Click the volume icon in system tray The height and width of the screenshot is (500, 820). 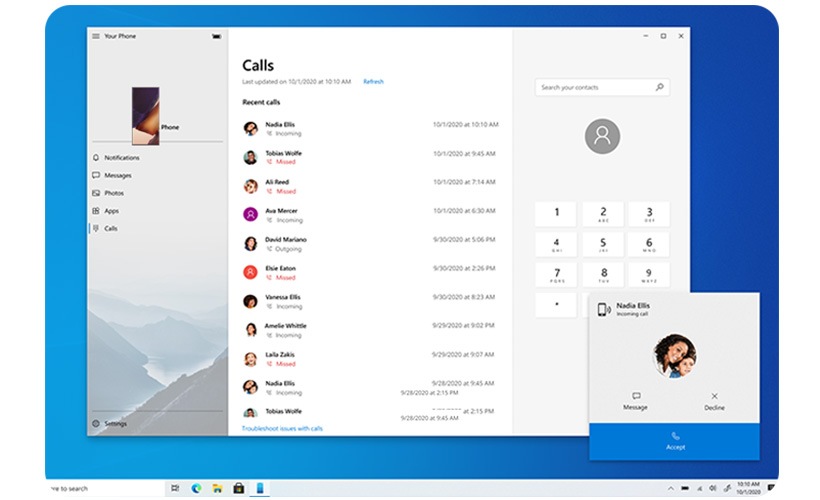(713, 488)
